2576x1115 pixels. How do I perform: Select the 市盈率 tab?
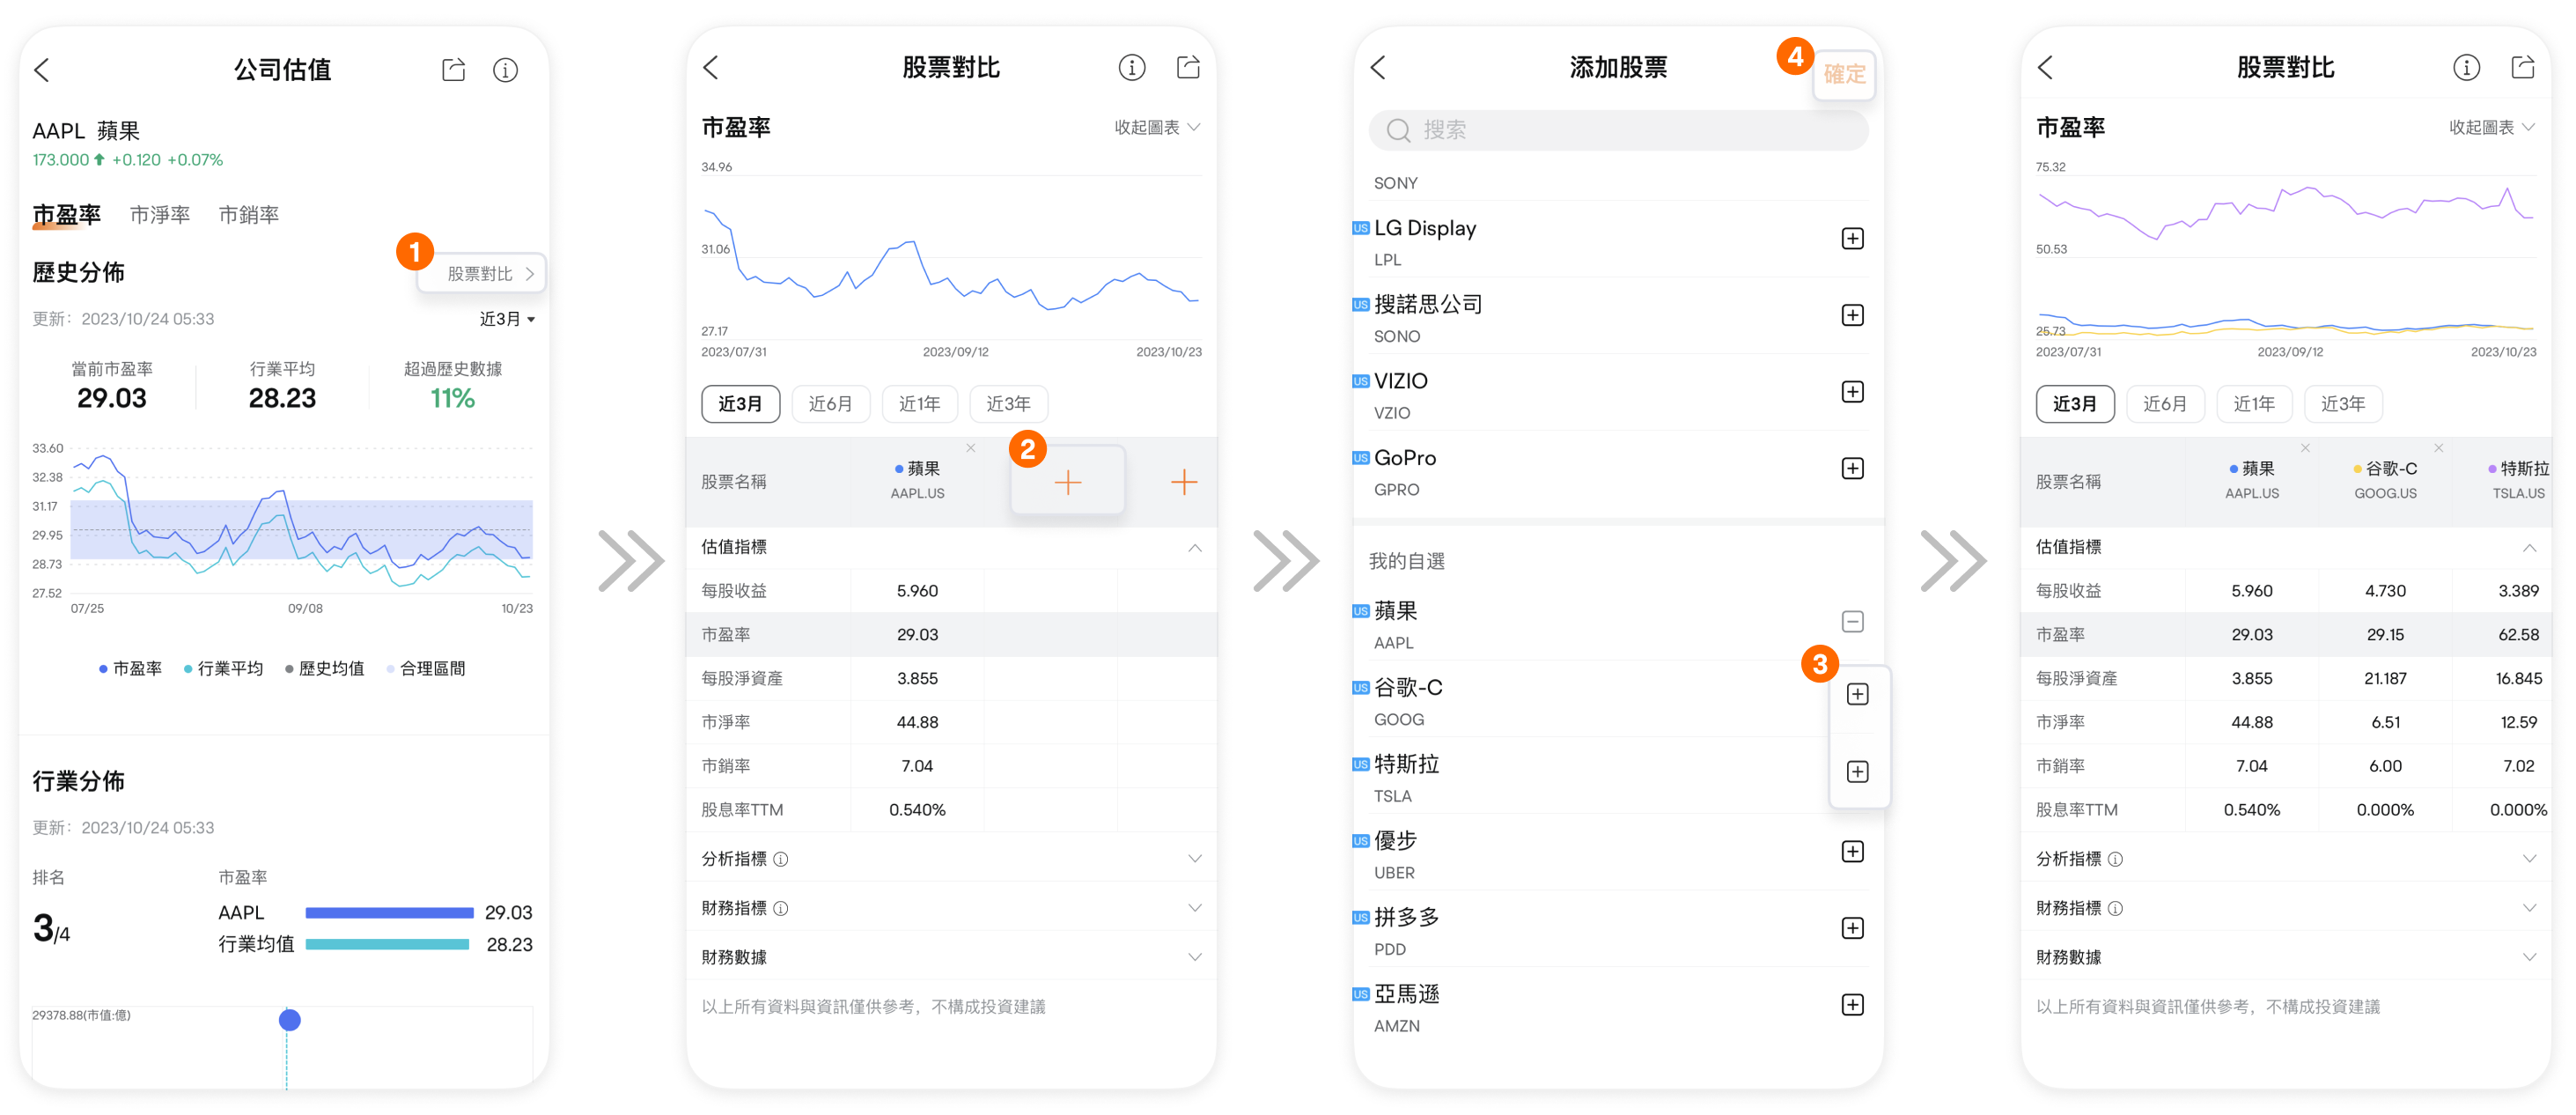[x=66, y=215]
